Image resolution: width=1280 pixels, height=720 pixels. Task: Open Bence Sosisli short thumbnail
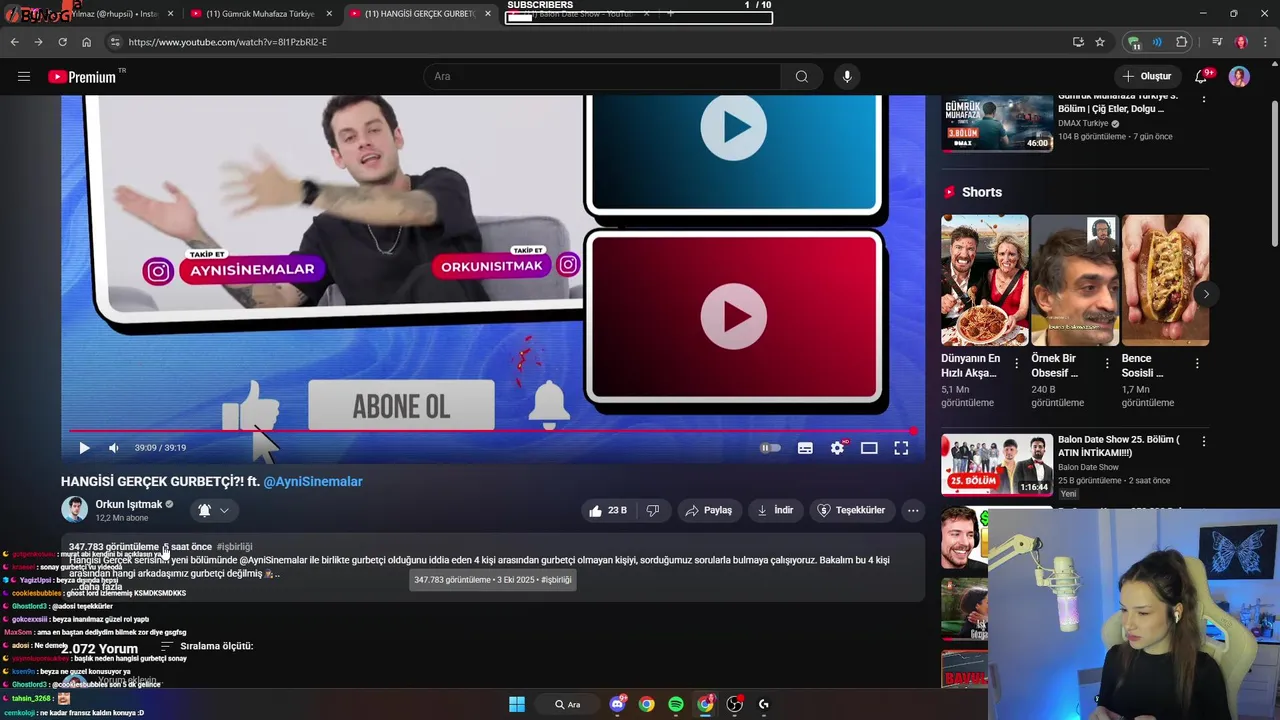coord(1165,280)
